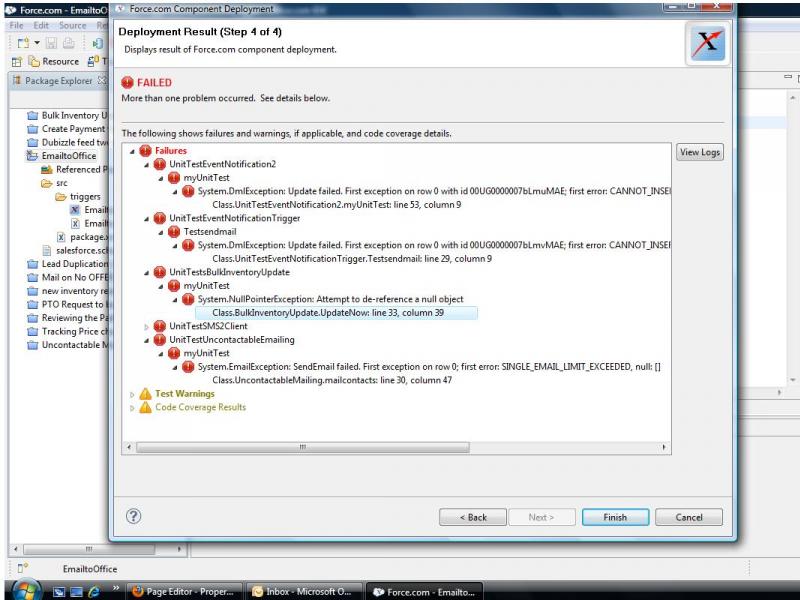The image size is (800, 600).
Task: Open the File menu in Eclipse
Action: coord(16,26)
